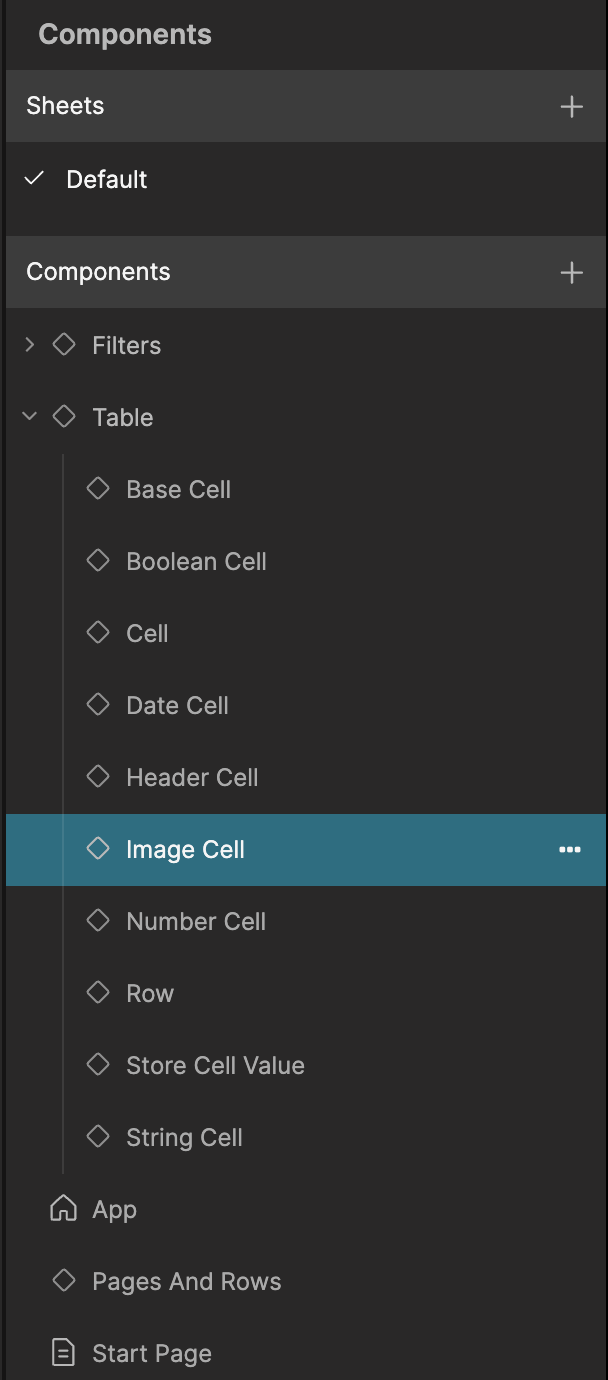This screenshot has width=608, height=1380.
Task: Expand the Filters folder chevron
Action: (30, 345)
